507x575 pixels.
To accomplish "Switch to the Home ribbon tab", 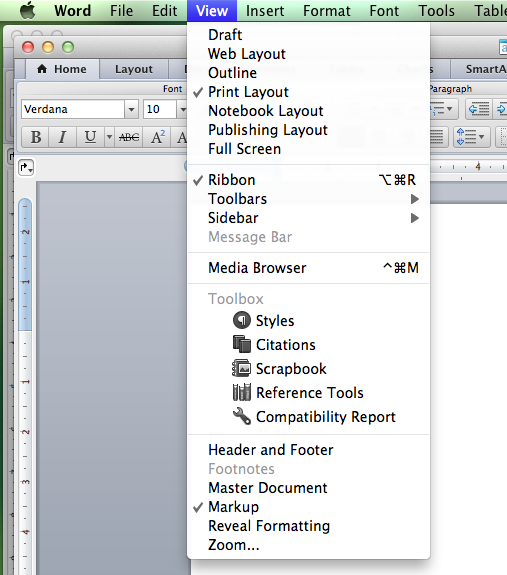I will [x=62, y=69].
